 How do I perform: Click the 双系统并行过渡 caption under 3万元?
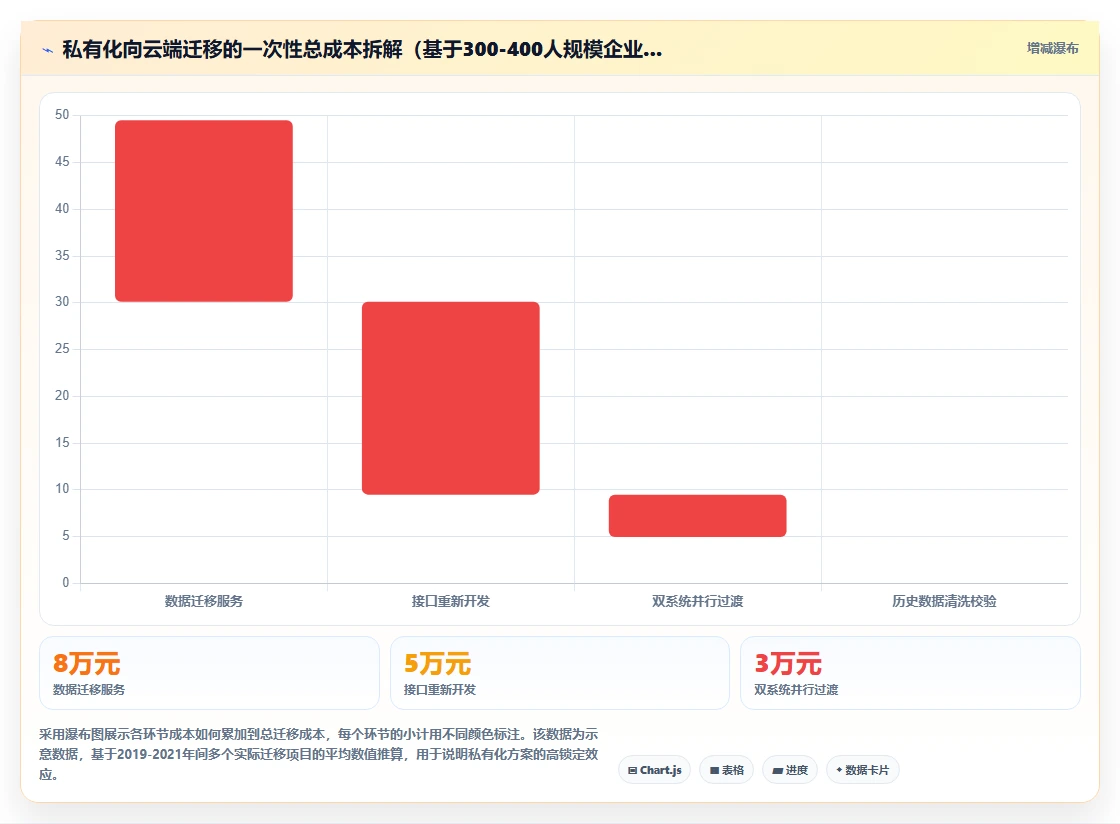(x=796, y=690)
